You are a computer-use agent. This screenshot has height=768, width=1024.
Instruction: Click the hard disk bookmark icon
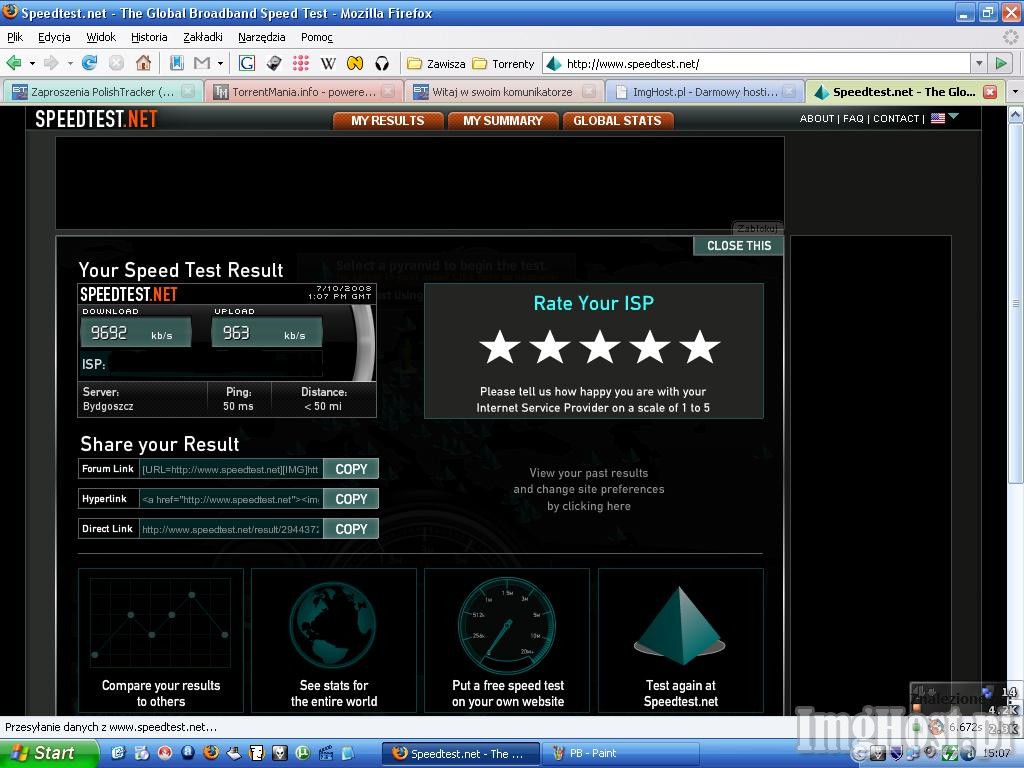coord(274,63)
